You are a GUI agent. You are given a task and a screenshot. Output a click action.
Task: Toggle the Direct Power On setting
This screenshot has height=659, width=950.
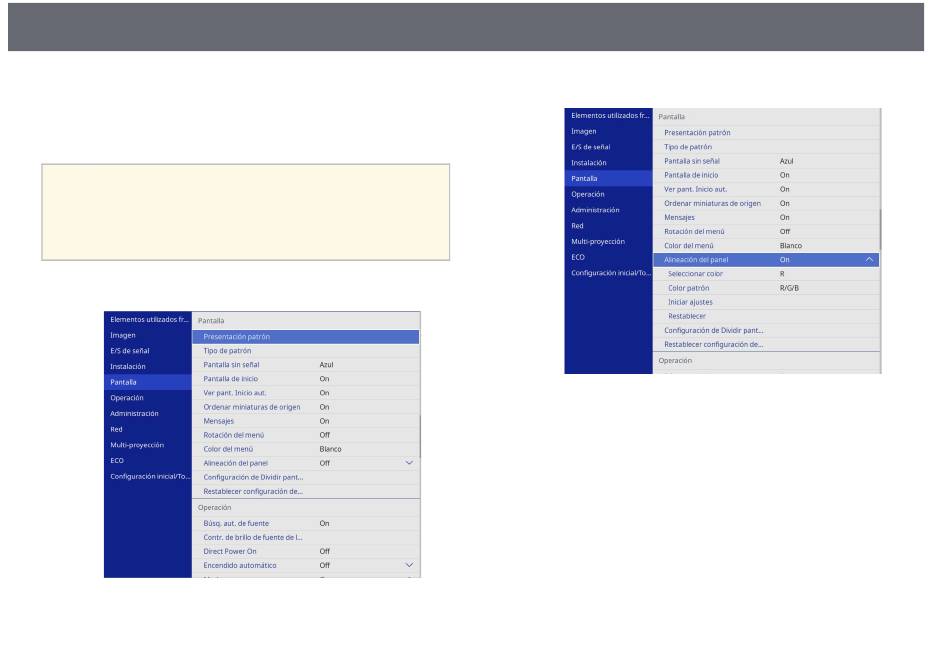(x=325, y=551)
